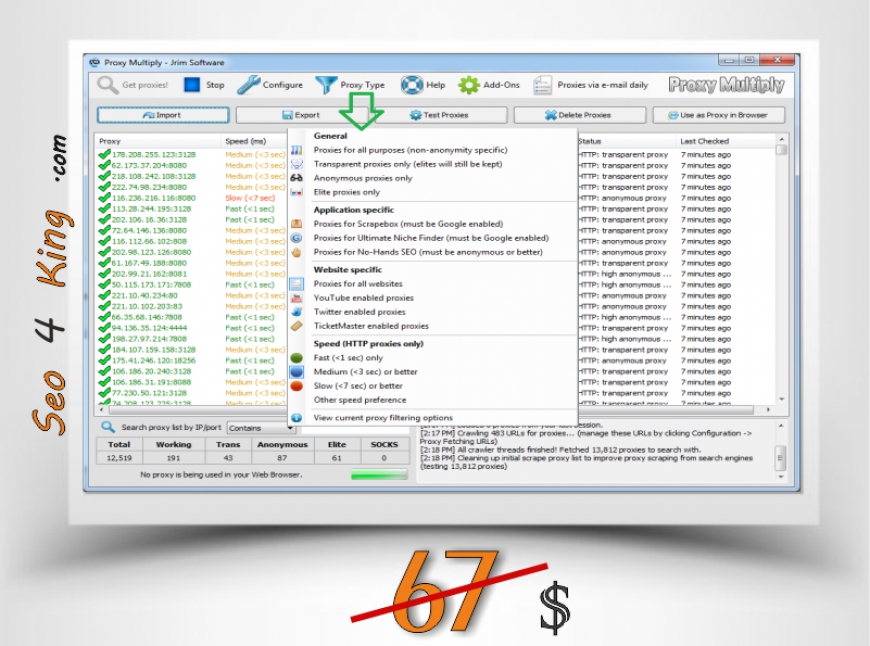Open View current proxy filtering options
This screenshot has width=870, height=646.
point(383,417)
